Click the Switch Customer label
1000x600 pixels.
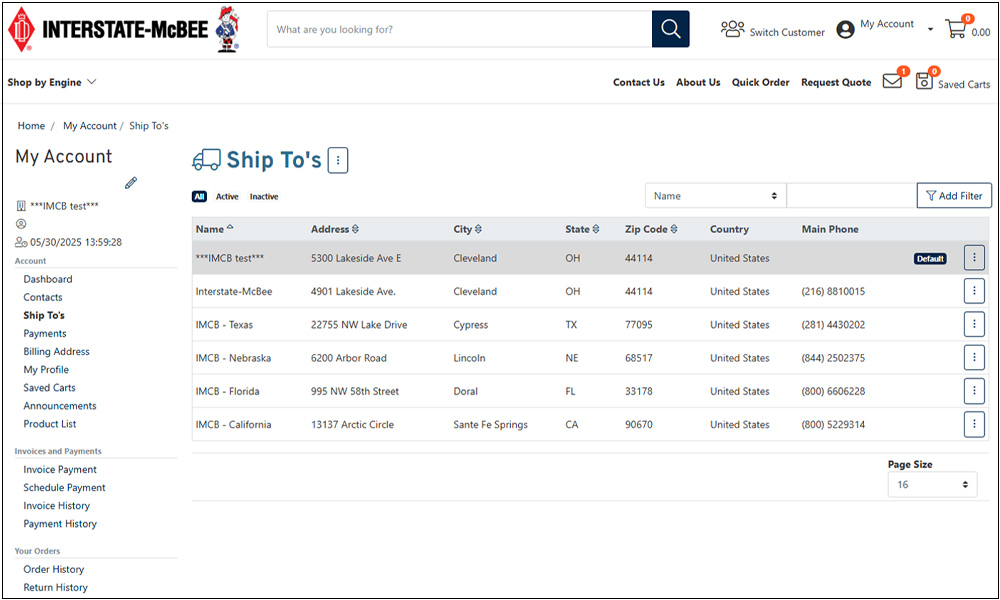[787, 33]
